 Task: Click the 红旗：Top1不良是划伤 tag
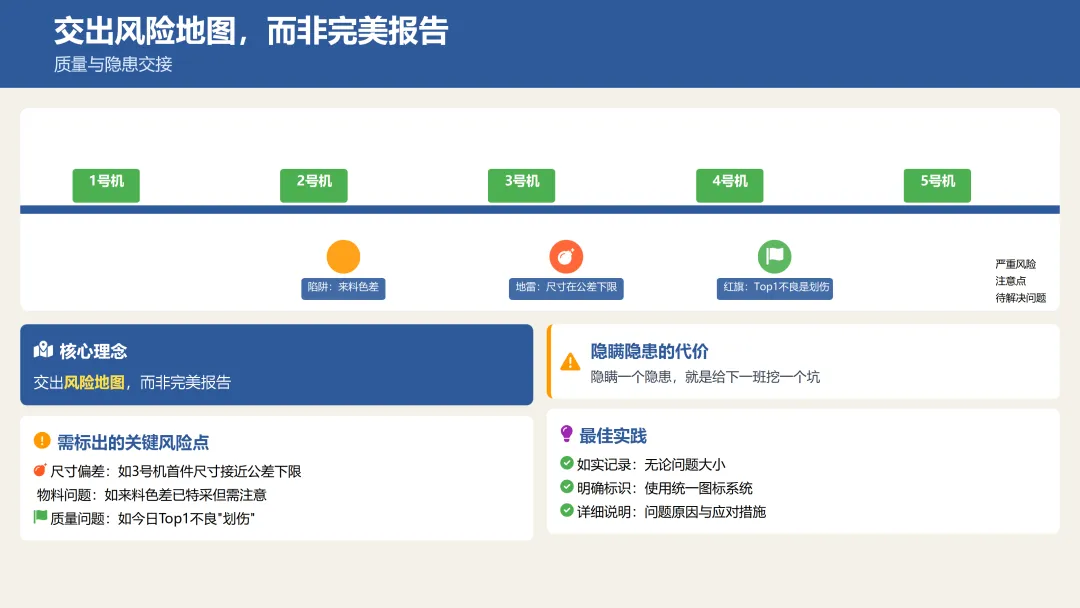pyautogui.click(x=775, y=288)
